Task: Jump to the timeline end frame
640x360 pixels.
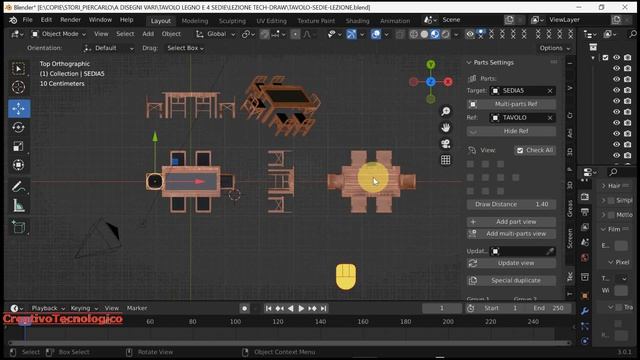Action: click(323, 309)
